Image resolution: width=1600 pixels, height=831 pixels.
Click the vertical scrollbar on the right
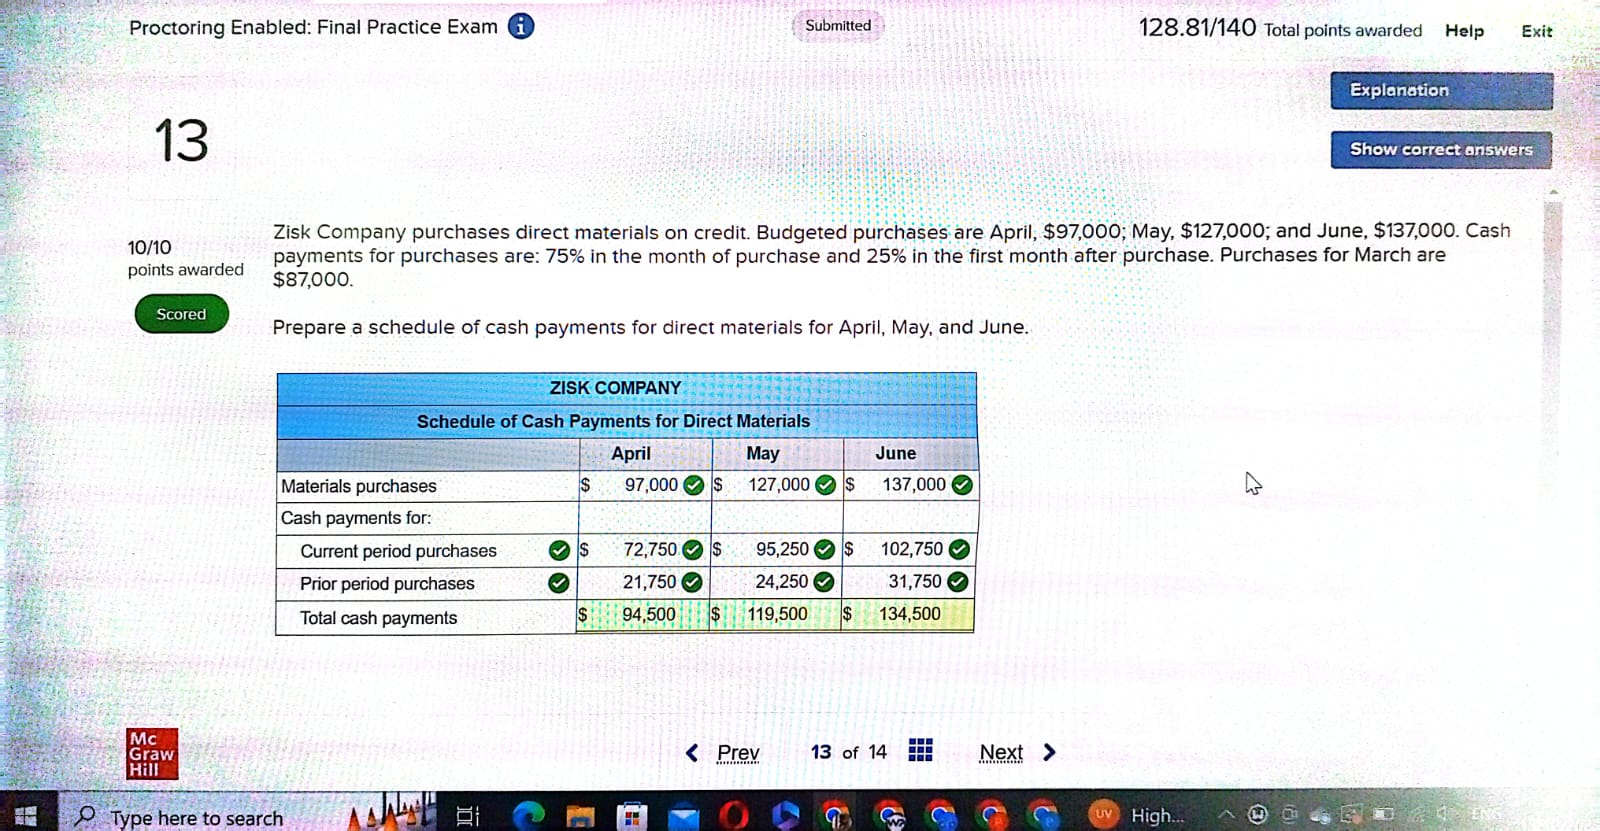click(x=1553, y=300)
